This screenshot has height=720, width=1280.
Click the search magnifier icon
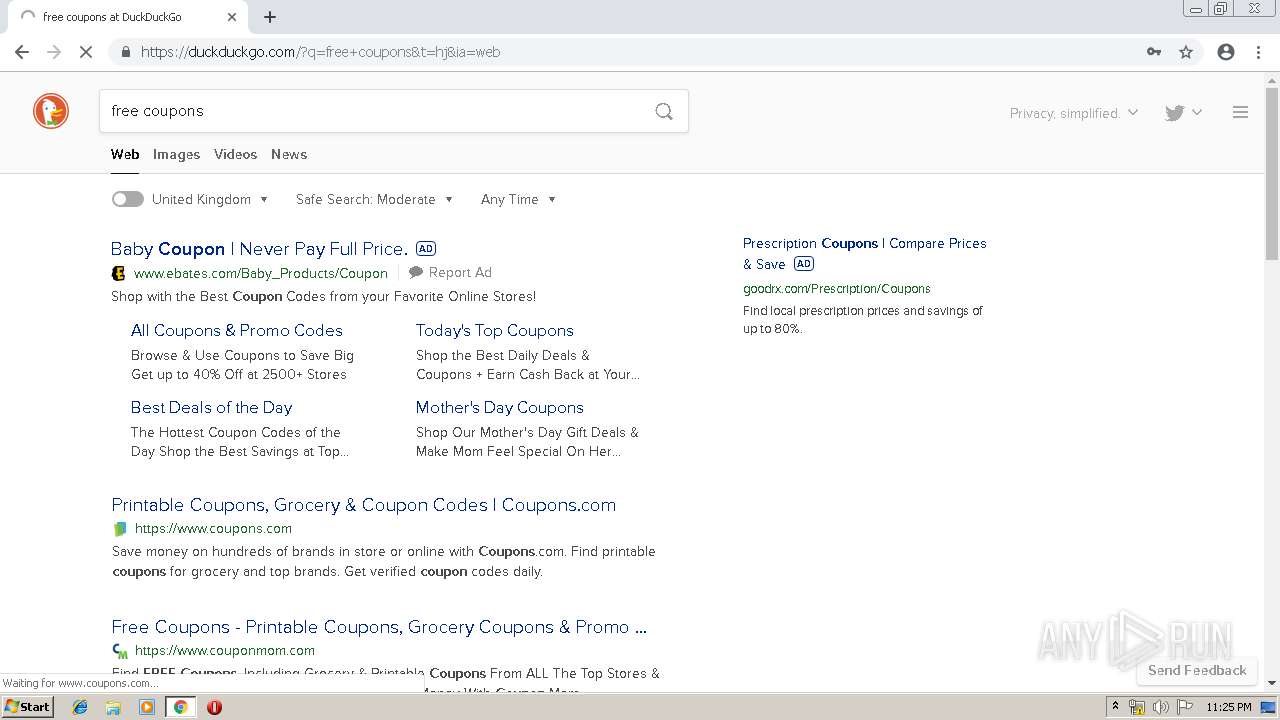coord(664,111)
